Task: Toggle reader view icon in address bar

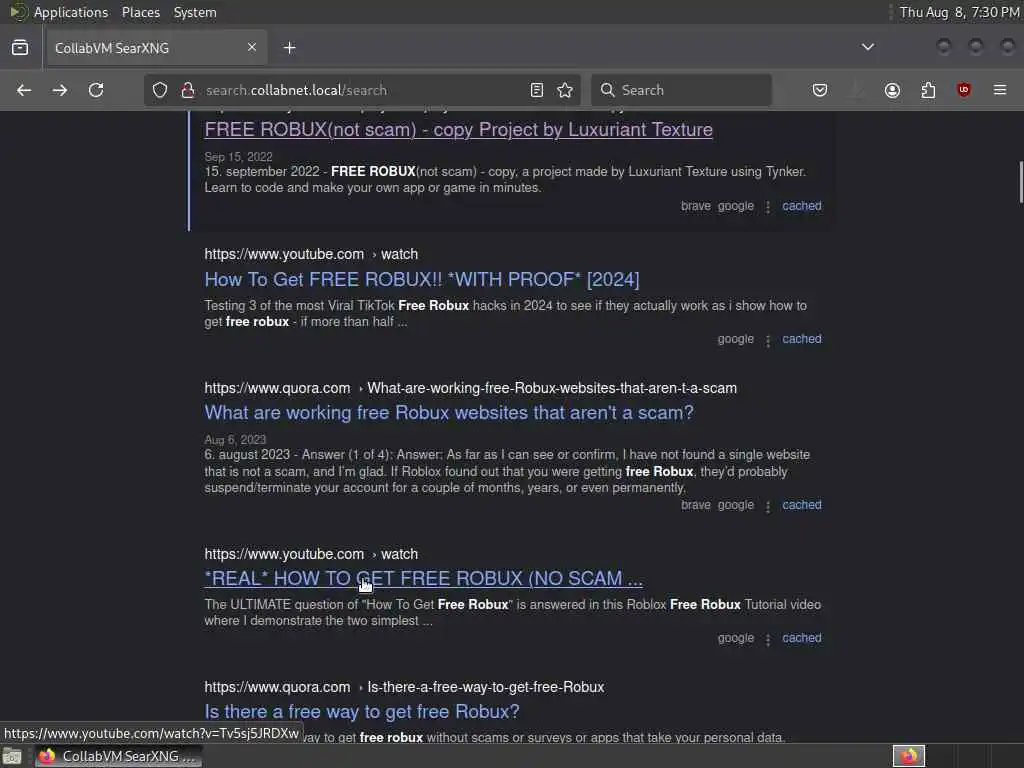Action: 537,90
